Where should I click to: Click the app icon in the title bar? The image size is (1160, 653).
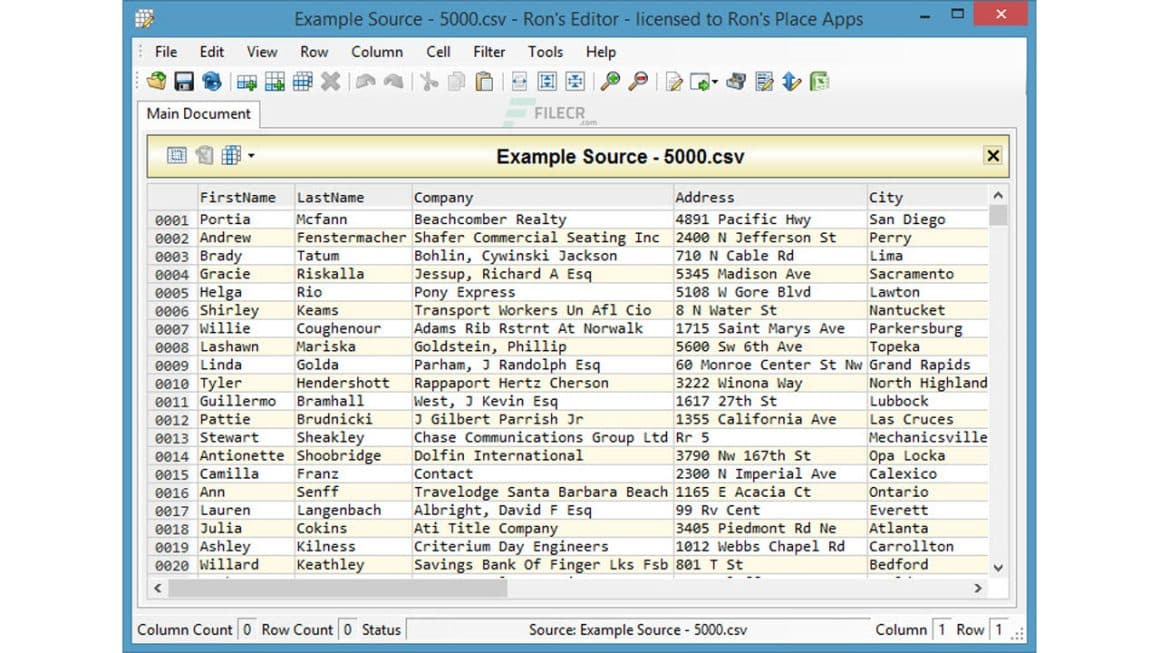(x=145, y=18)
